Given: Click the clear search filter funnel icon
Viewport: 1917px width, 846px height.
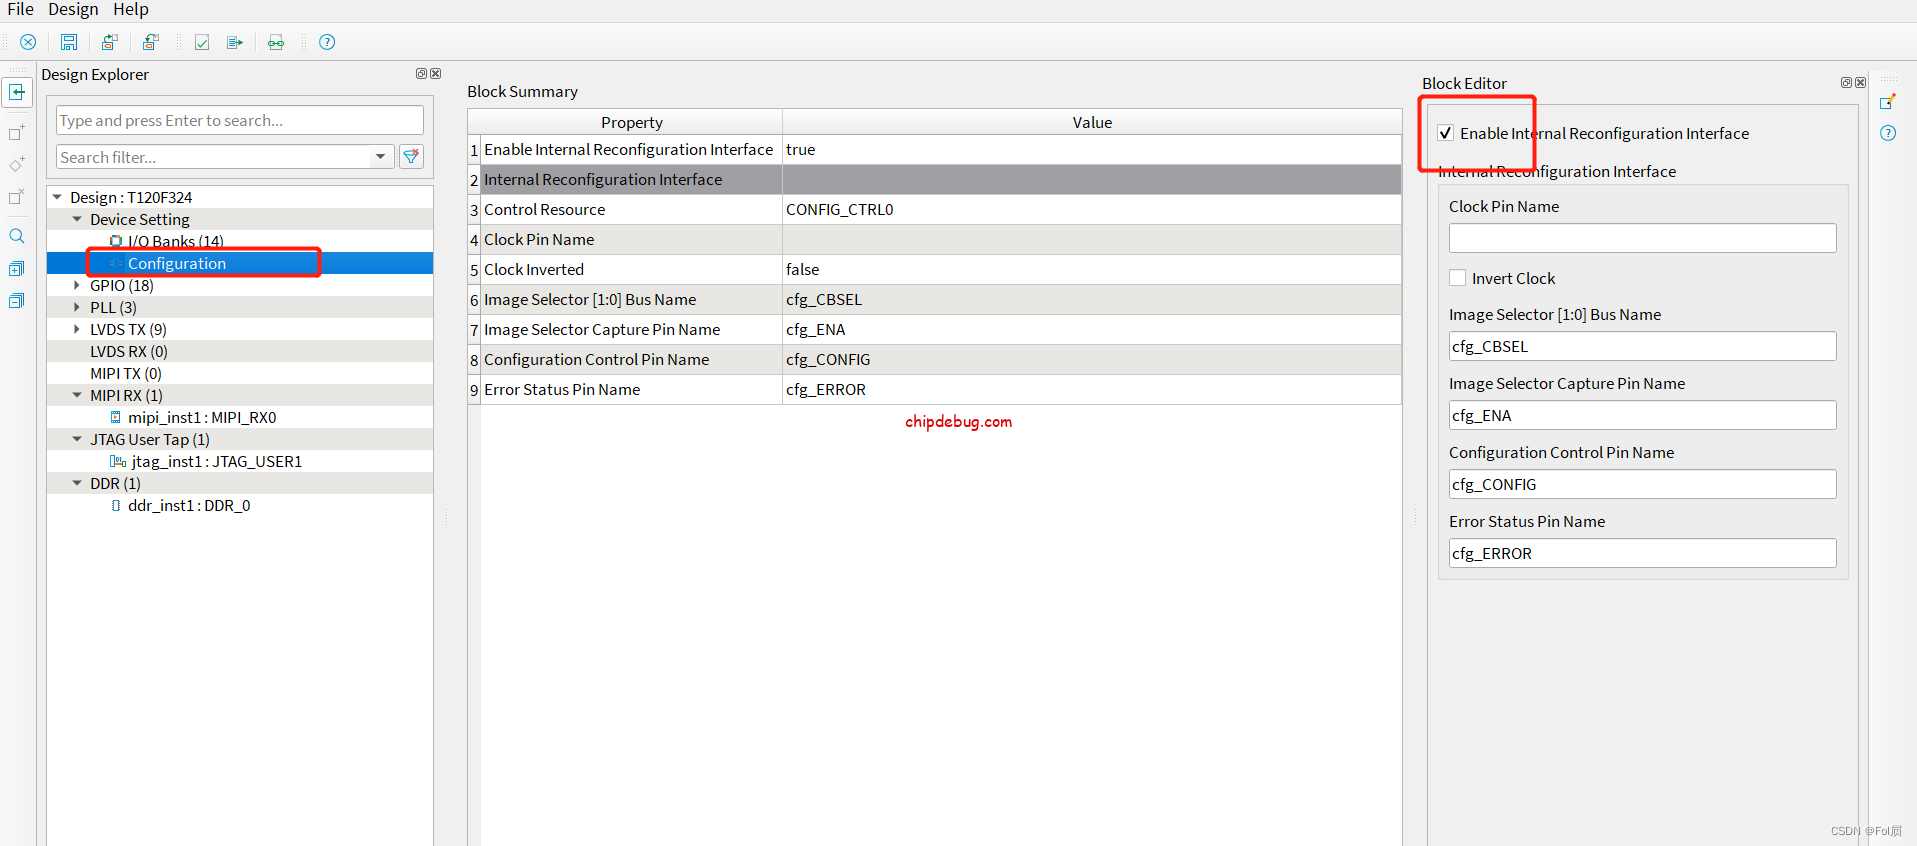Looking at the screenshot, I should 411,157.
